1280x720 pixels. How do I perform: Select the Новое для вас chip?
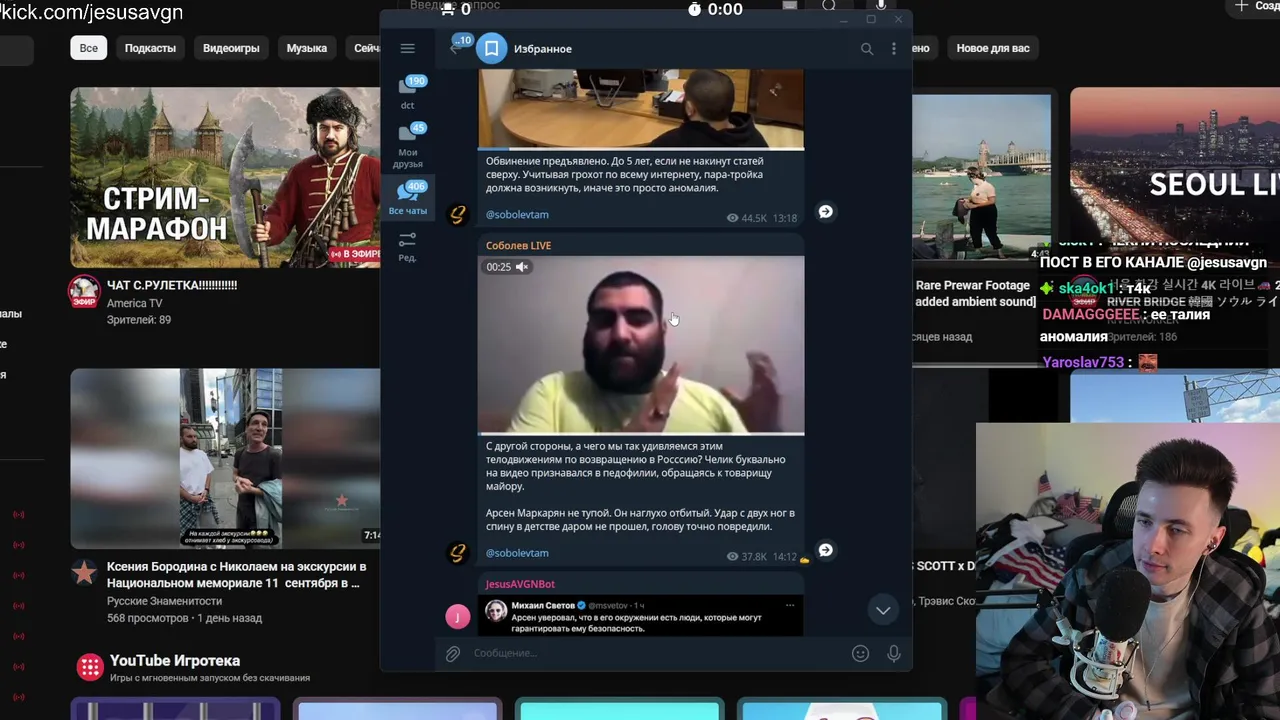point(993,48)
